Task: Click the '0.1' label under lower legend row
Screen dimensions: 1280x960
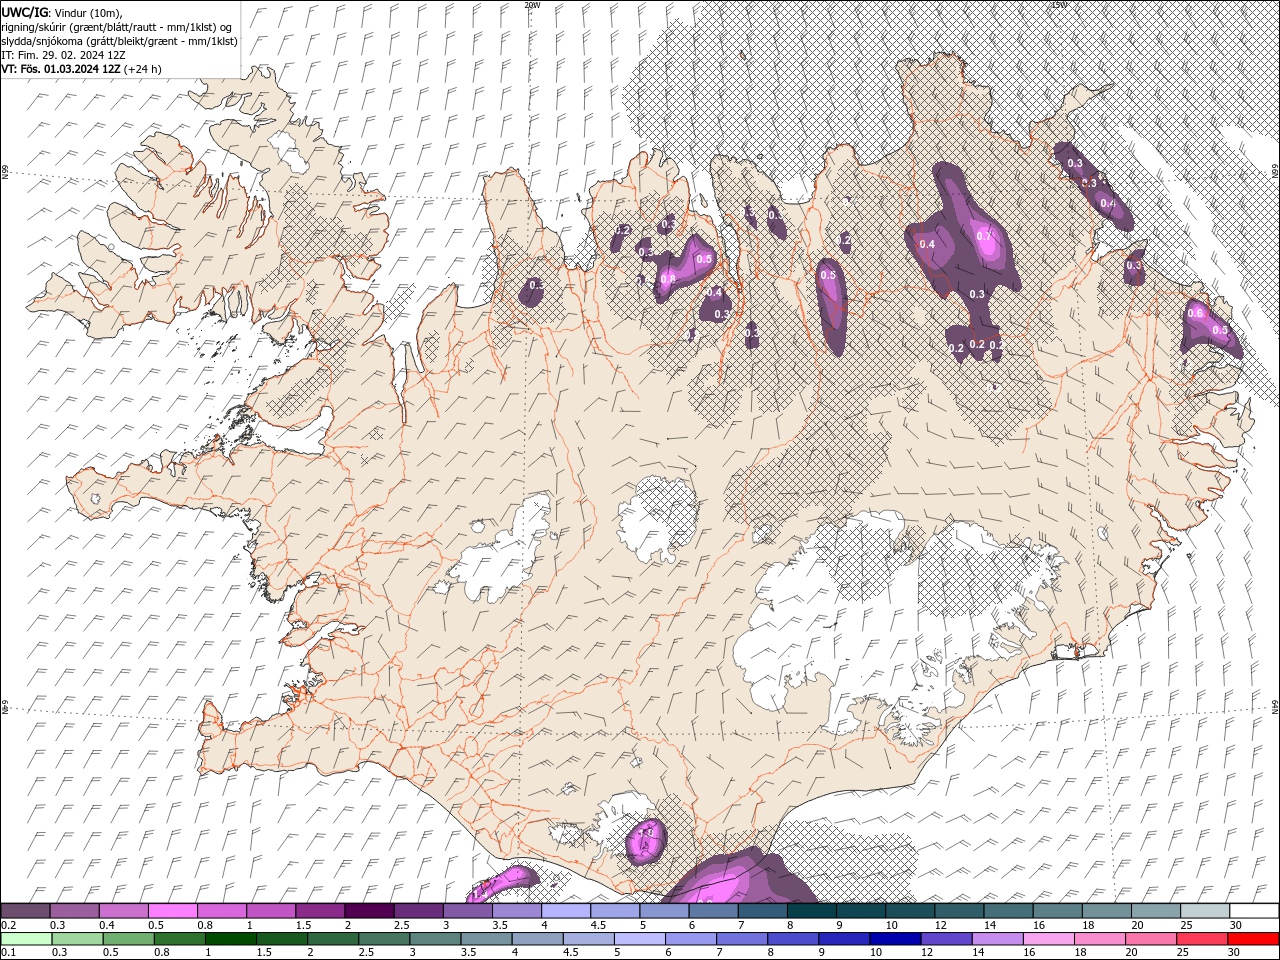Action: point(9,953)
